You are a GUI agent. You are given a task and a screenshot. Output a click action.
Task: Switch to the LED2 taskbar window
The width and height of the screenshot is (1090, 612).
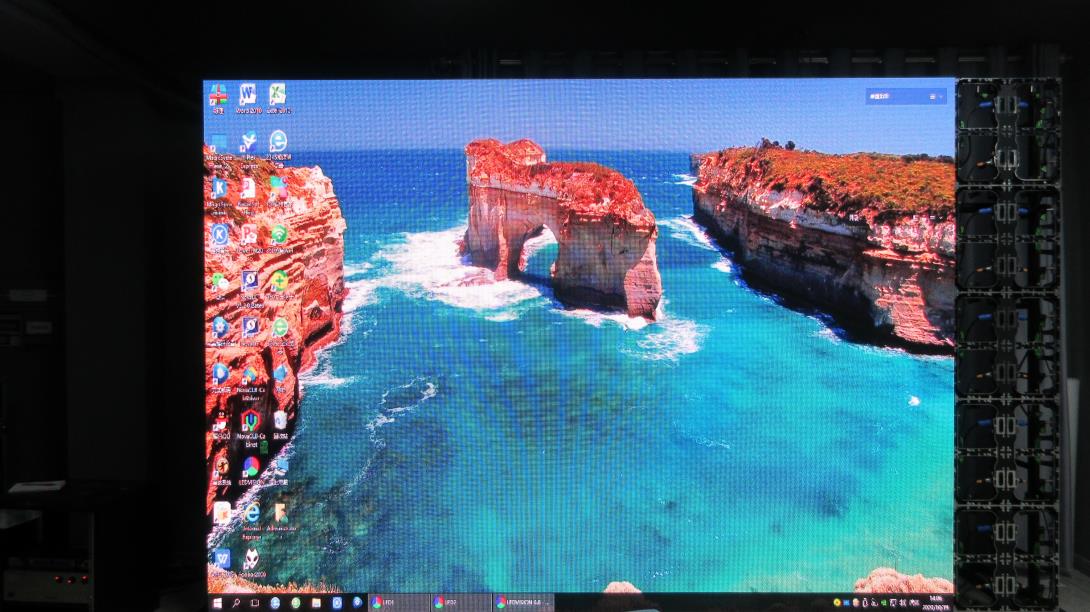coord(461,603)
